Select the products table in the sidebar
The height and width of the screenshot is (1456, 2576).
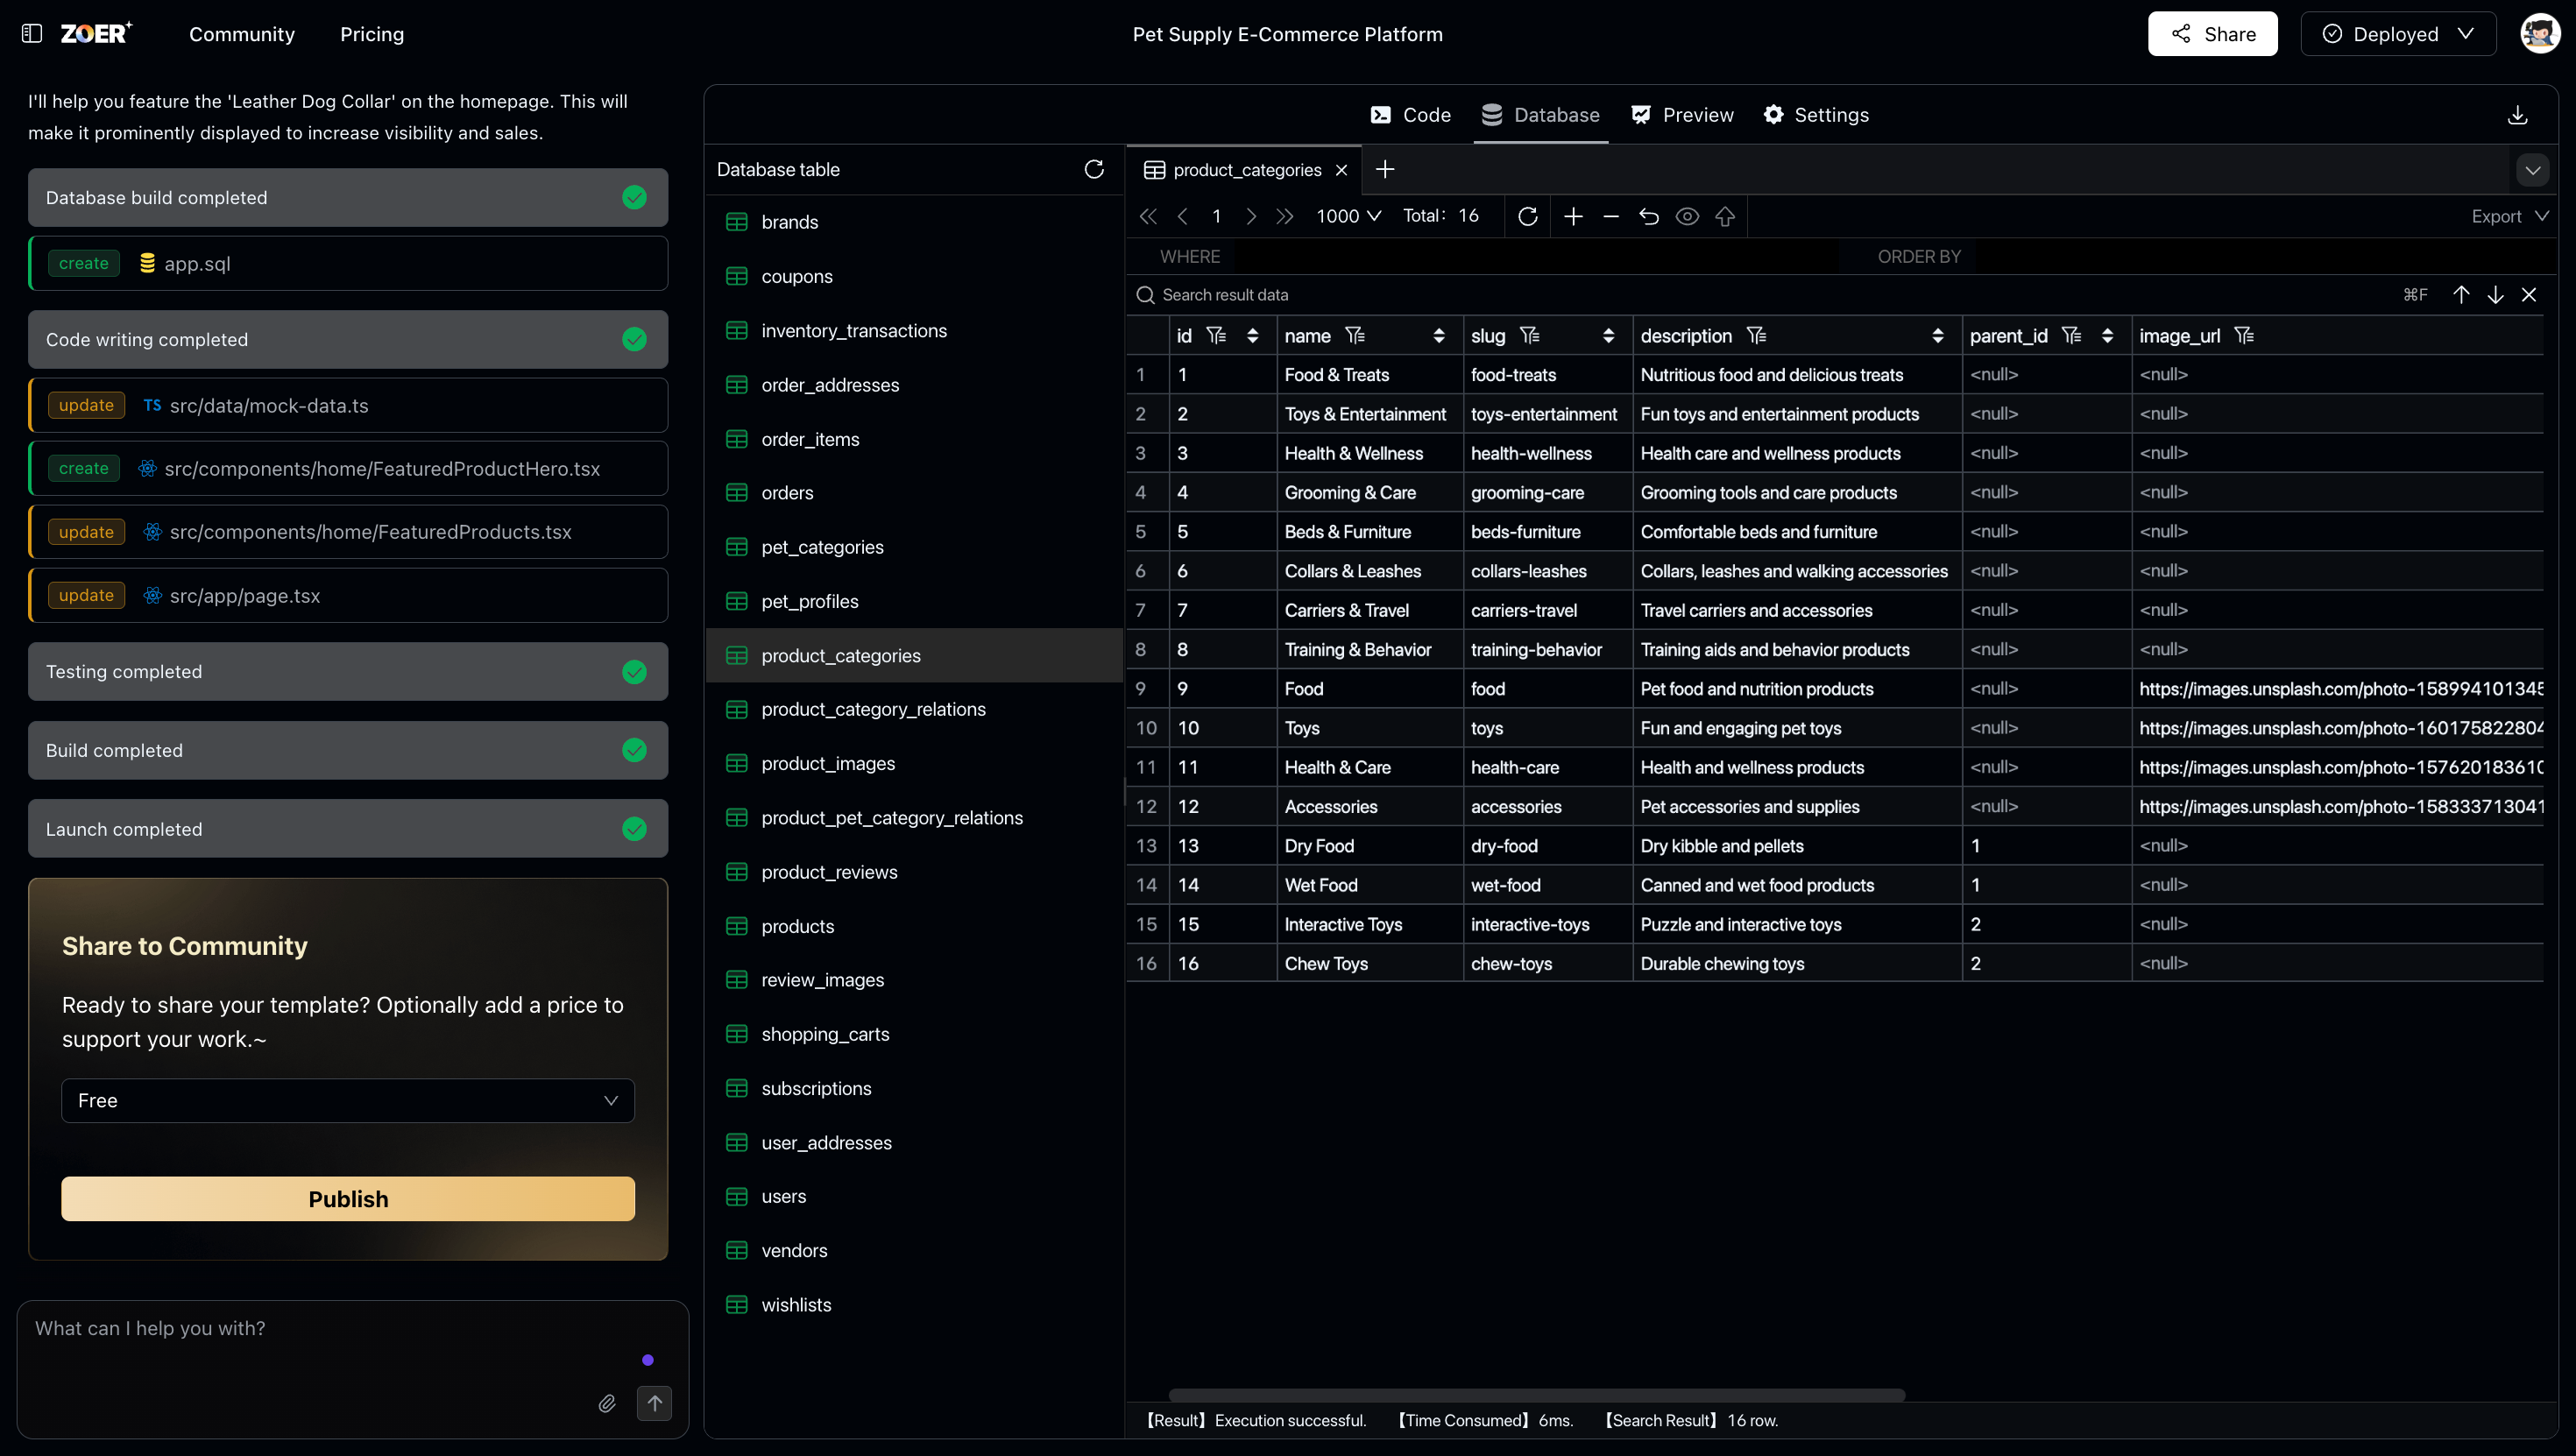coord(797,925)
